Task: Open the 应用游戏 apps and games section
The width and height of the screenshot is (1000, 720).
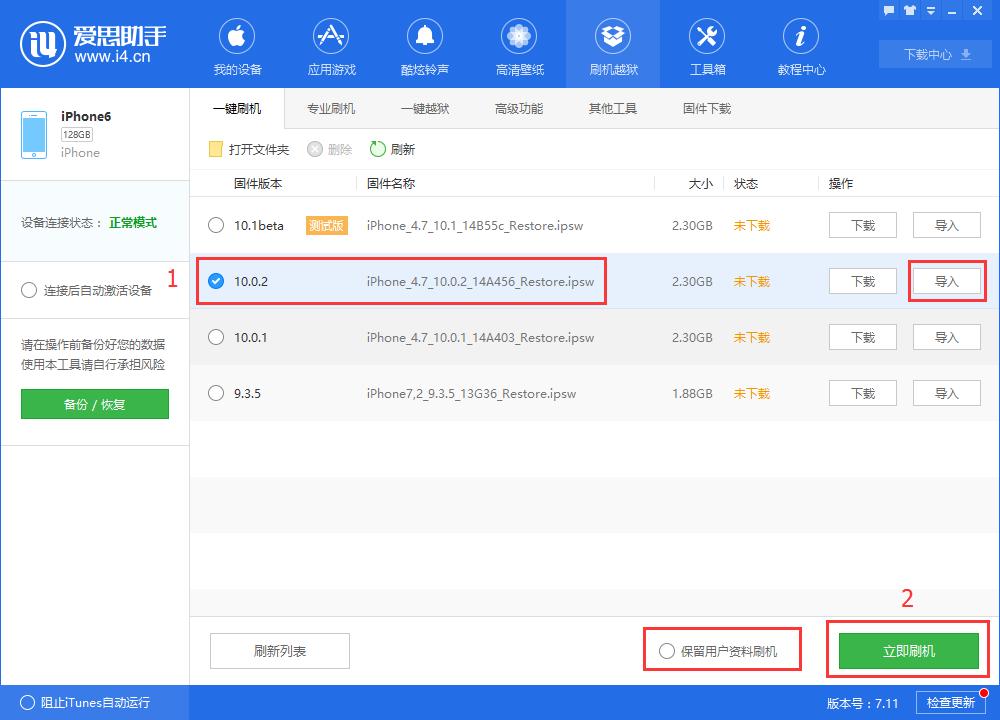Action: pyautogui.click(x=330, y=44)
